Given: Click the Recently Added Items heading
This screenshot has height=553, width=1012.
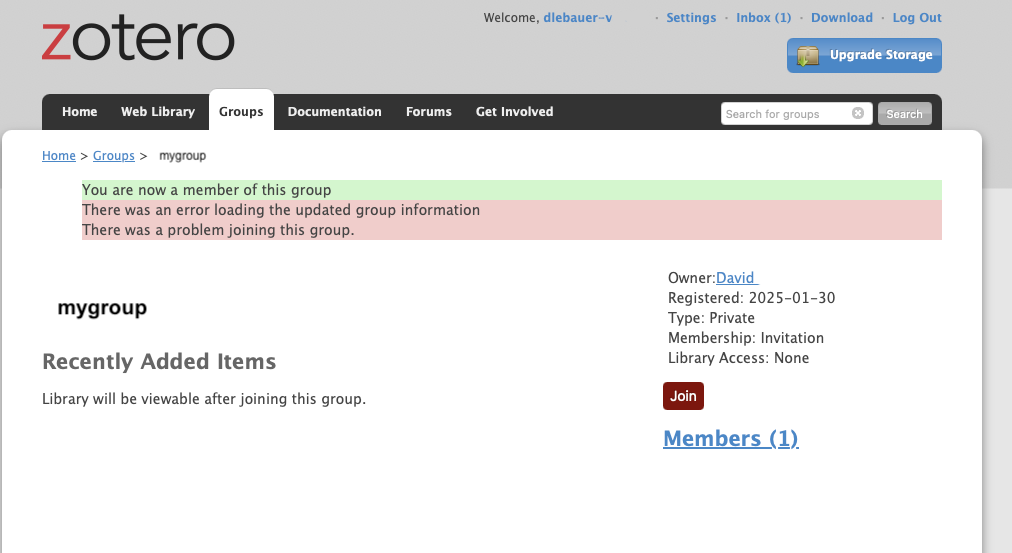Looking at the screenshot, I should click(x=159, y=361).
